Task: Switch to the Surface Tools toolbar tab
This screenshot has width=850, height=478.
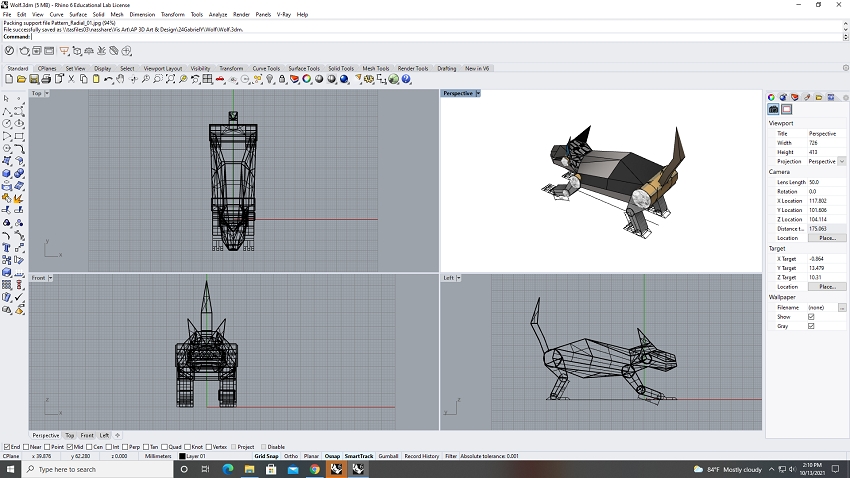Action: [303, 68]
